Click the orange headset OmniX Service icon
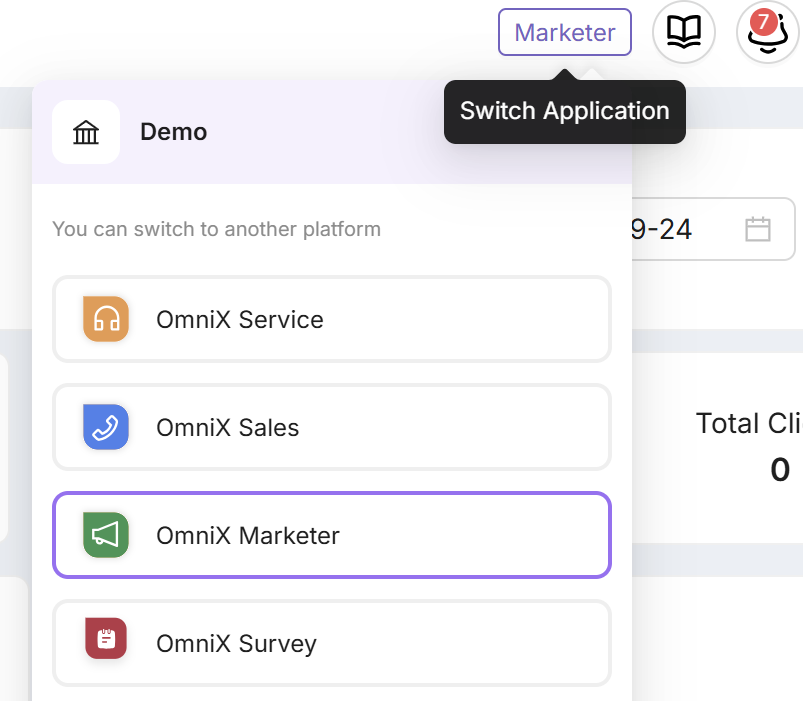 point(106,319)
